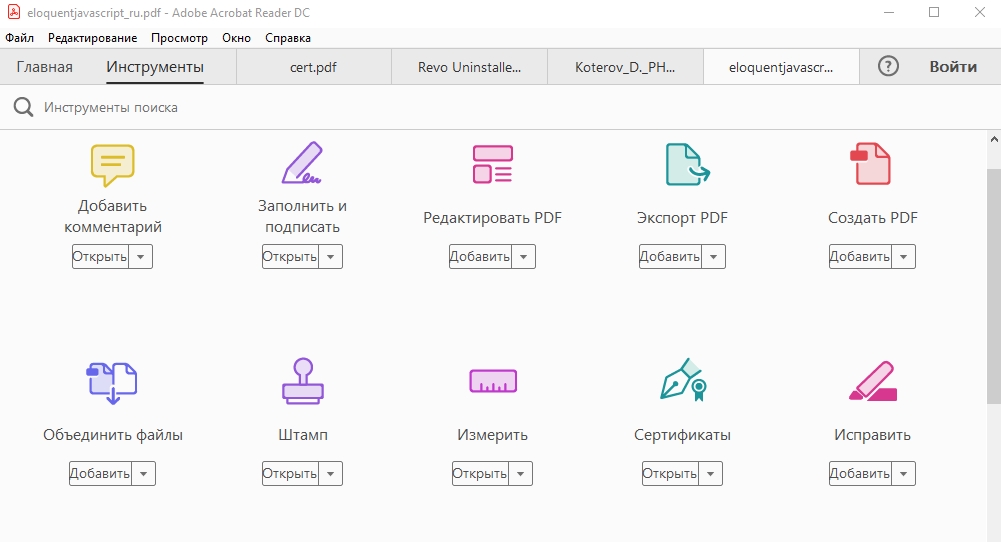This screenshot has height=542, width=1001.
Task: Click the Stamp tool icon
Action: pos(303,381)
